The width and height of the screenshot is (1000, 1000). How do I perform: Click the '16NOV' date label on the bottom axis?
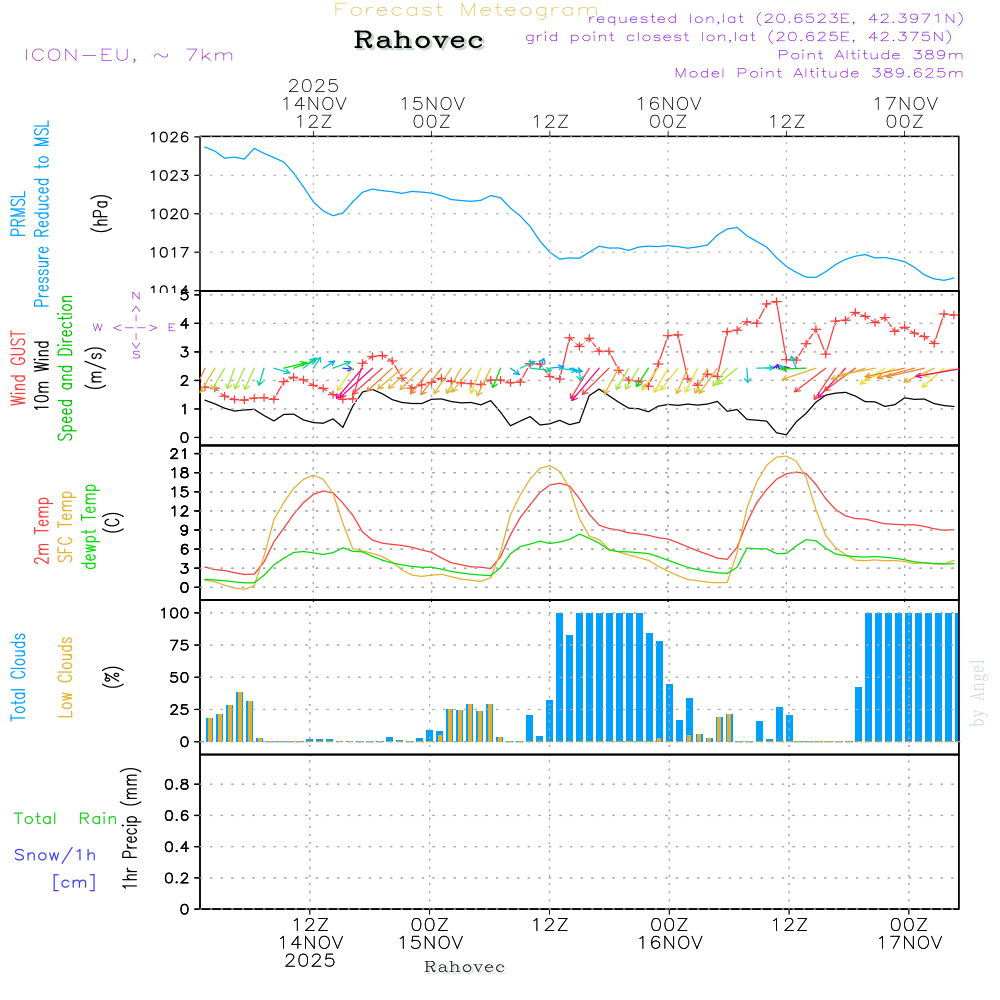(x=668, y=942)
